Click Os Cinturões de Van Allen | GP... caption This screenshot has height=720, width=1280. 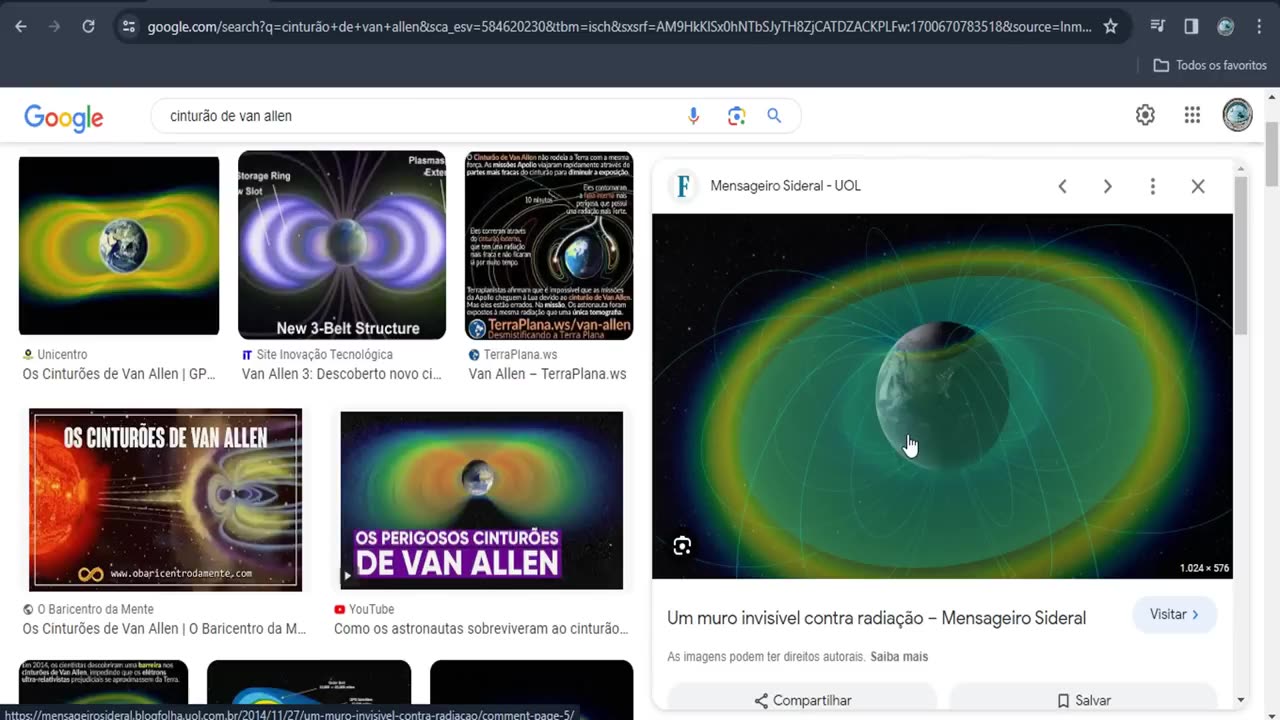point(119,374)
